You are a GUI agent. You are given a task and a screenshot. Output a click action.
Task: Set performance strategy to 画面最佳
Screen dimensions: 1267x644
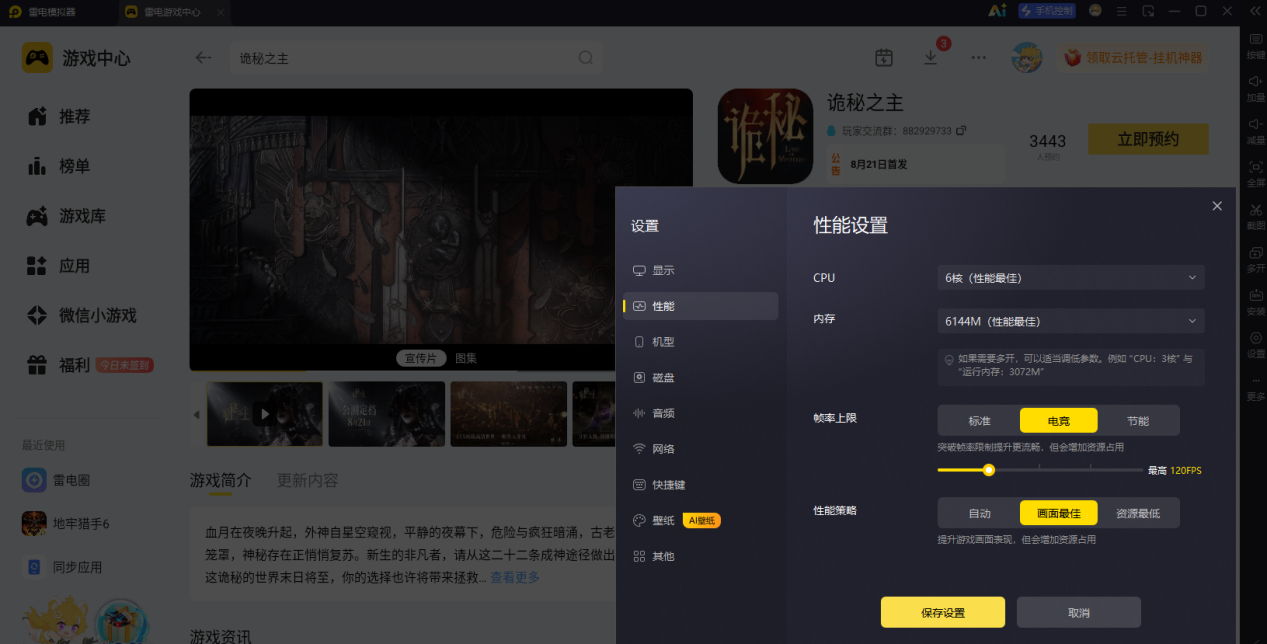pos(1058,513)
